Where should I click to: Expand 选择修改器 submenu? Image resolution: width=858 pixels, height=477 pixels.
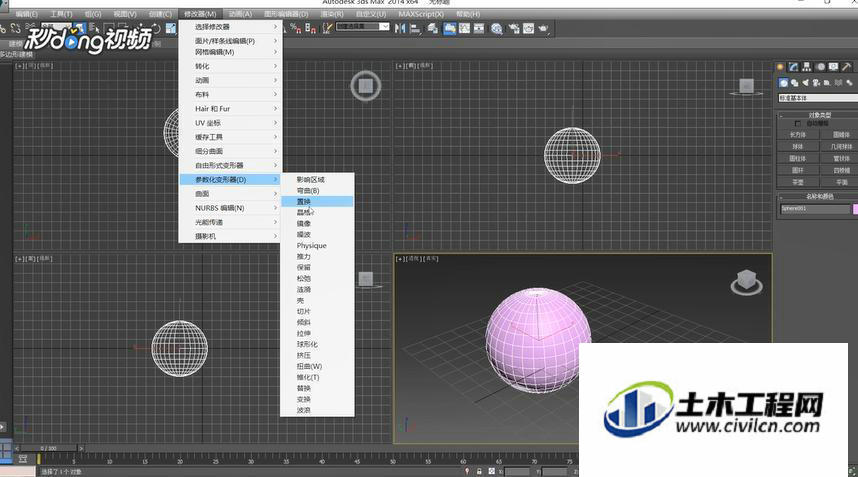pos(230,26)
